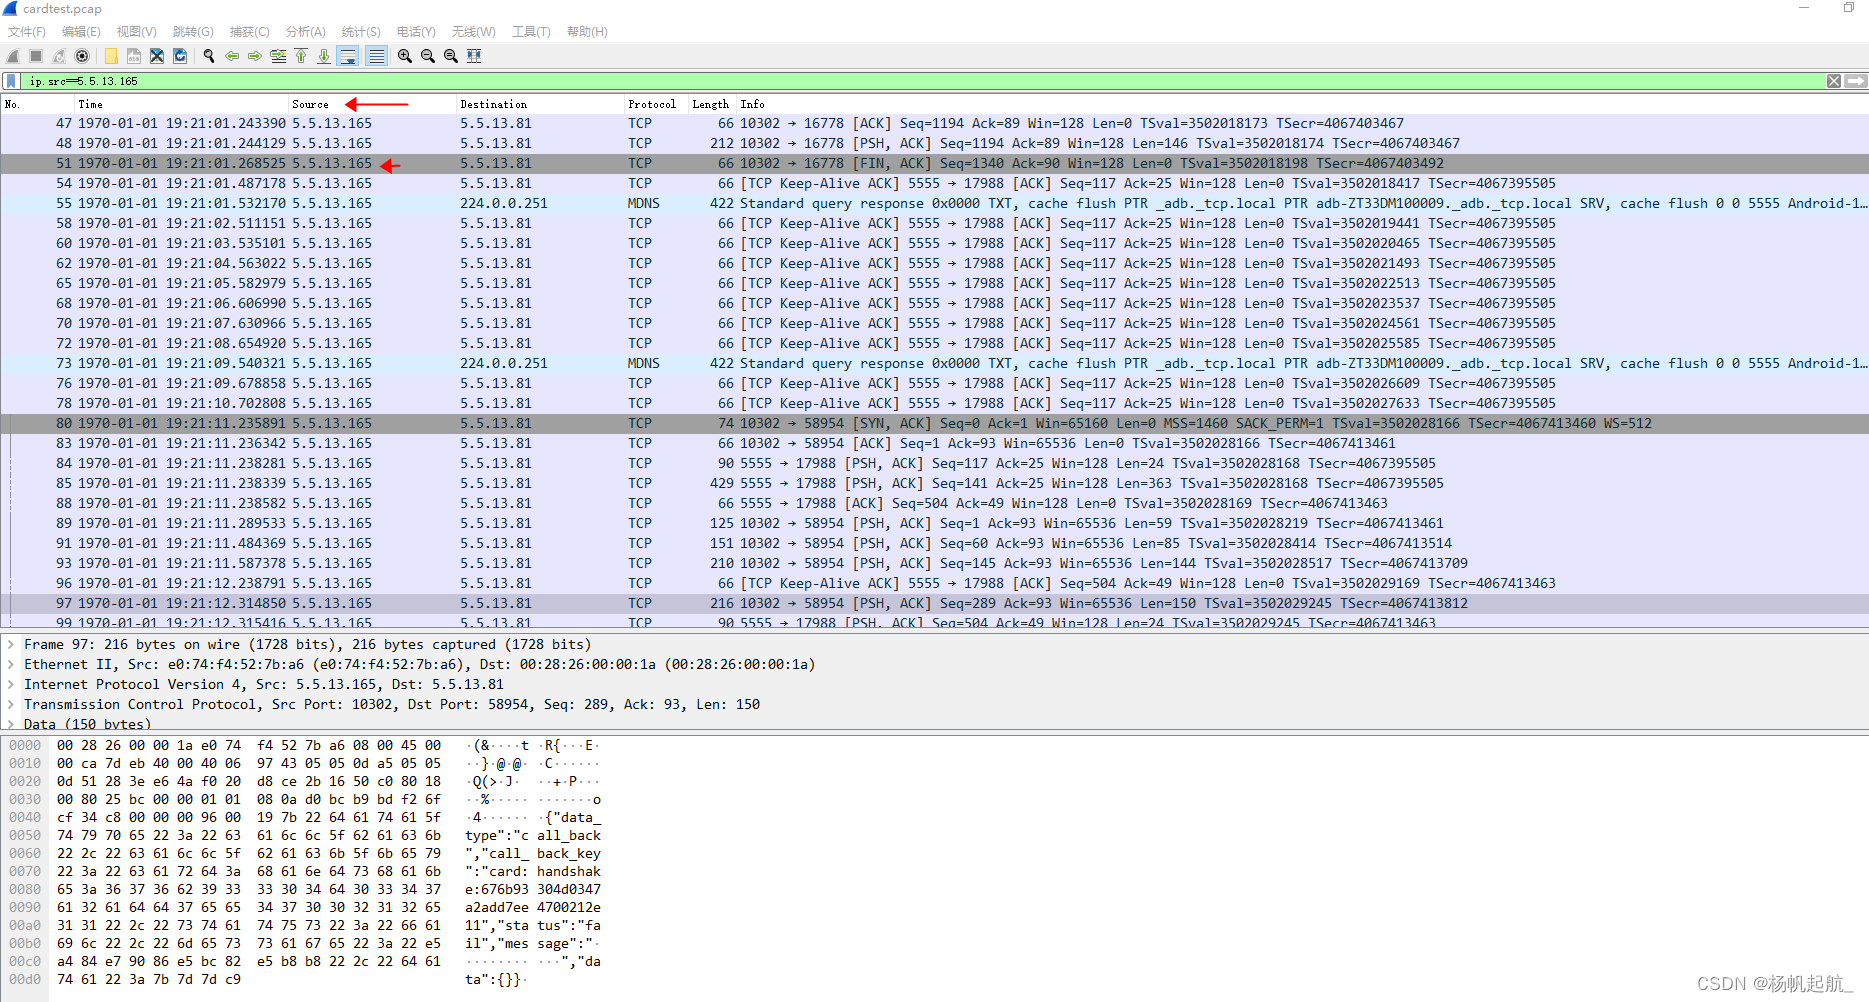Select packet 47 in the list
The height and width of the screenshot is (1002, 1869).
(934, 123)
